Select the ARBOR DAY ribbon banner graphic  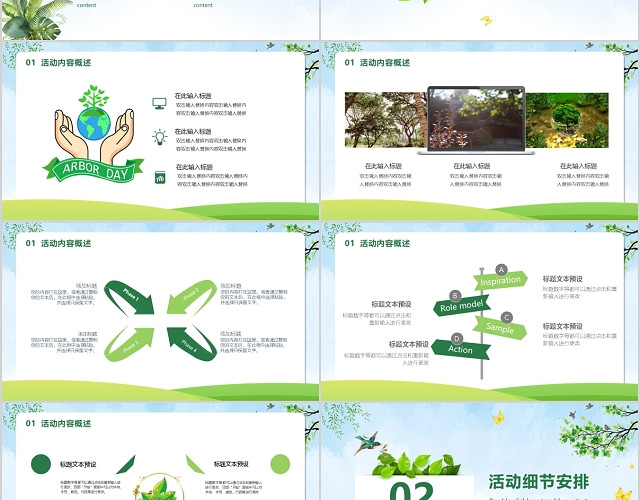point(93,169)
